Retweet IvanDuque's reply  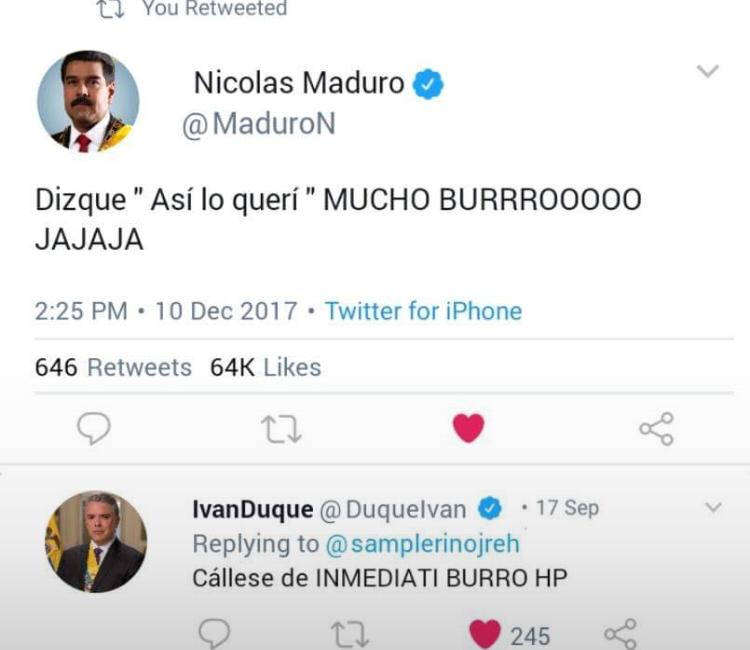(x=350, y=635)
